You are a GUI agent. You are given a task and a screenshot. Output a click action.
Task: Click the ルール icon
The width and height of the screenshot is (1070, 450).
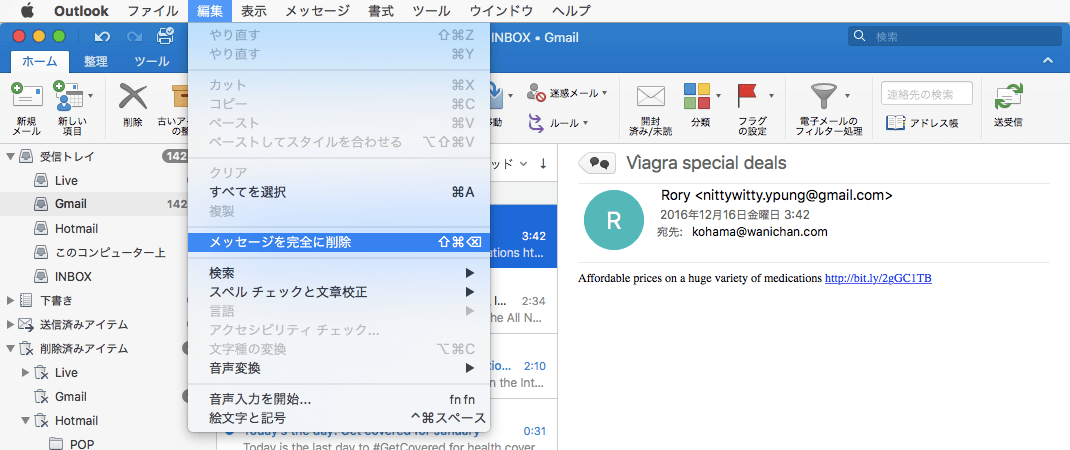[536, 123]
